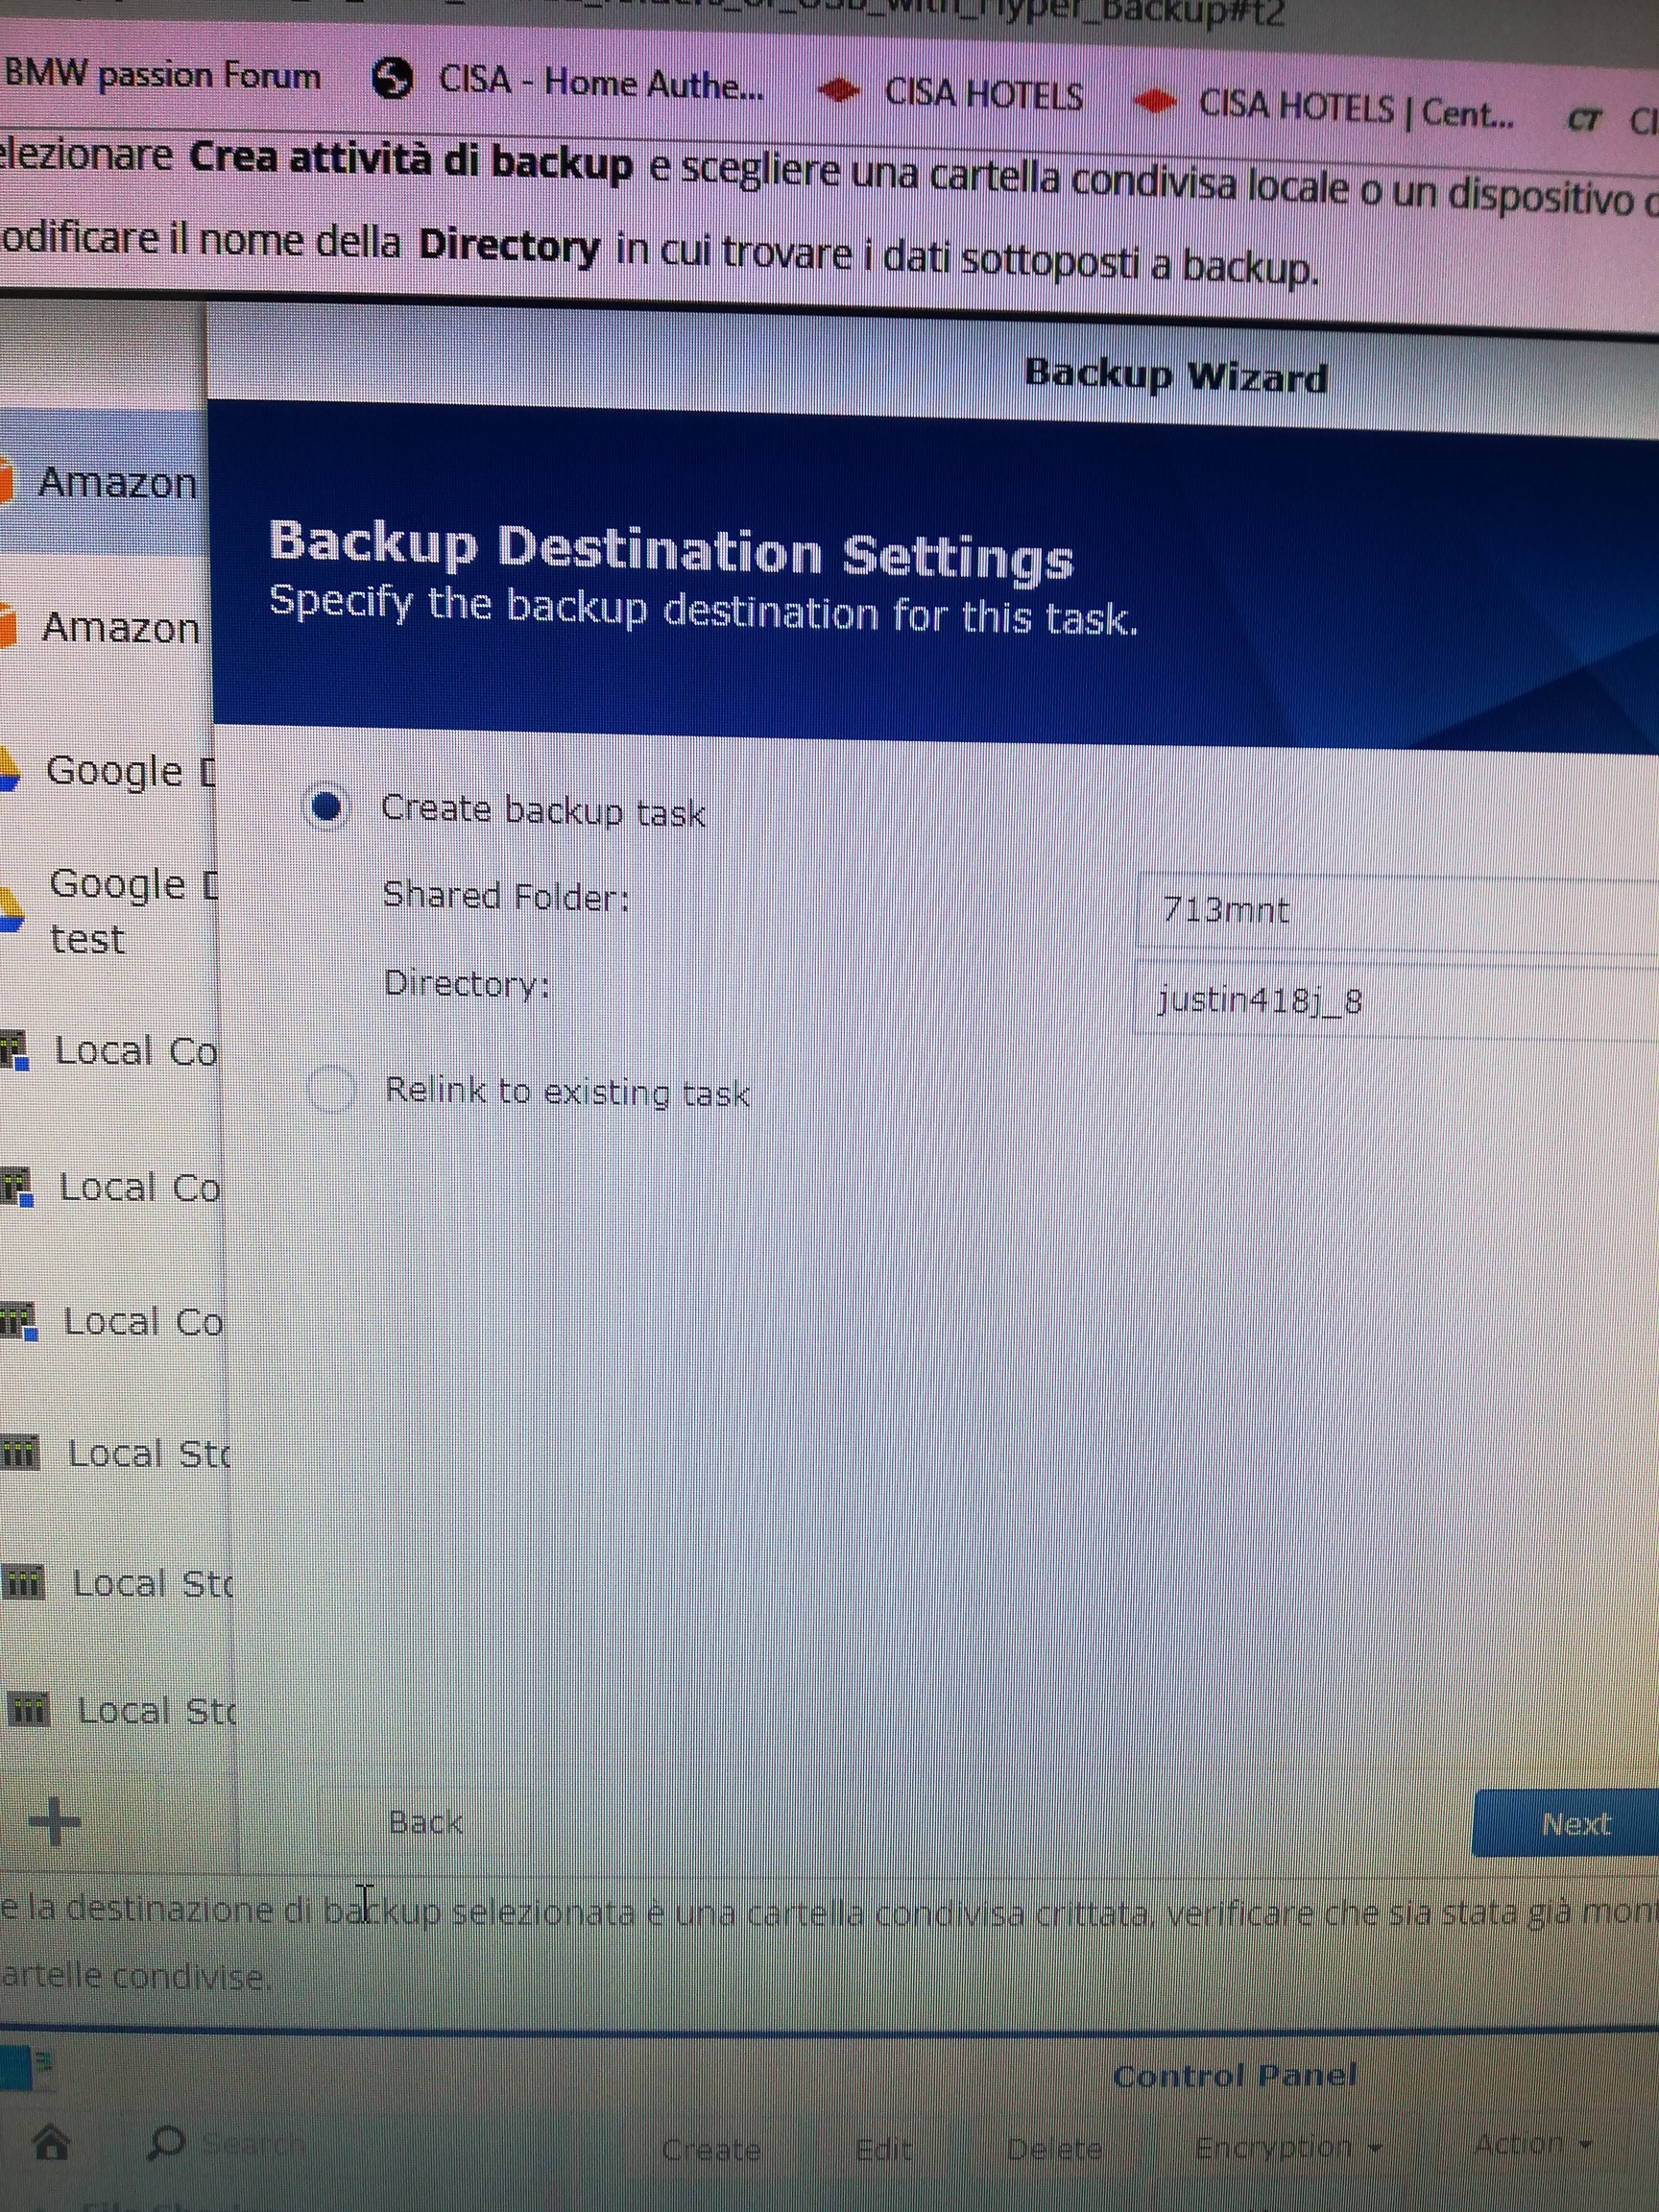1659x2212 pixels.
Task: Click the red icon of CISA HOTELS | Cent... bookmark
Action: tap(1156, 102)
